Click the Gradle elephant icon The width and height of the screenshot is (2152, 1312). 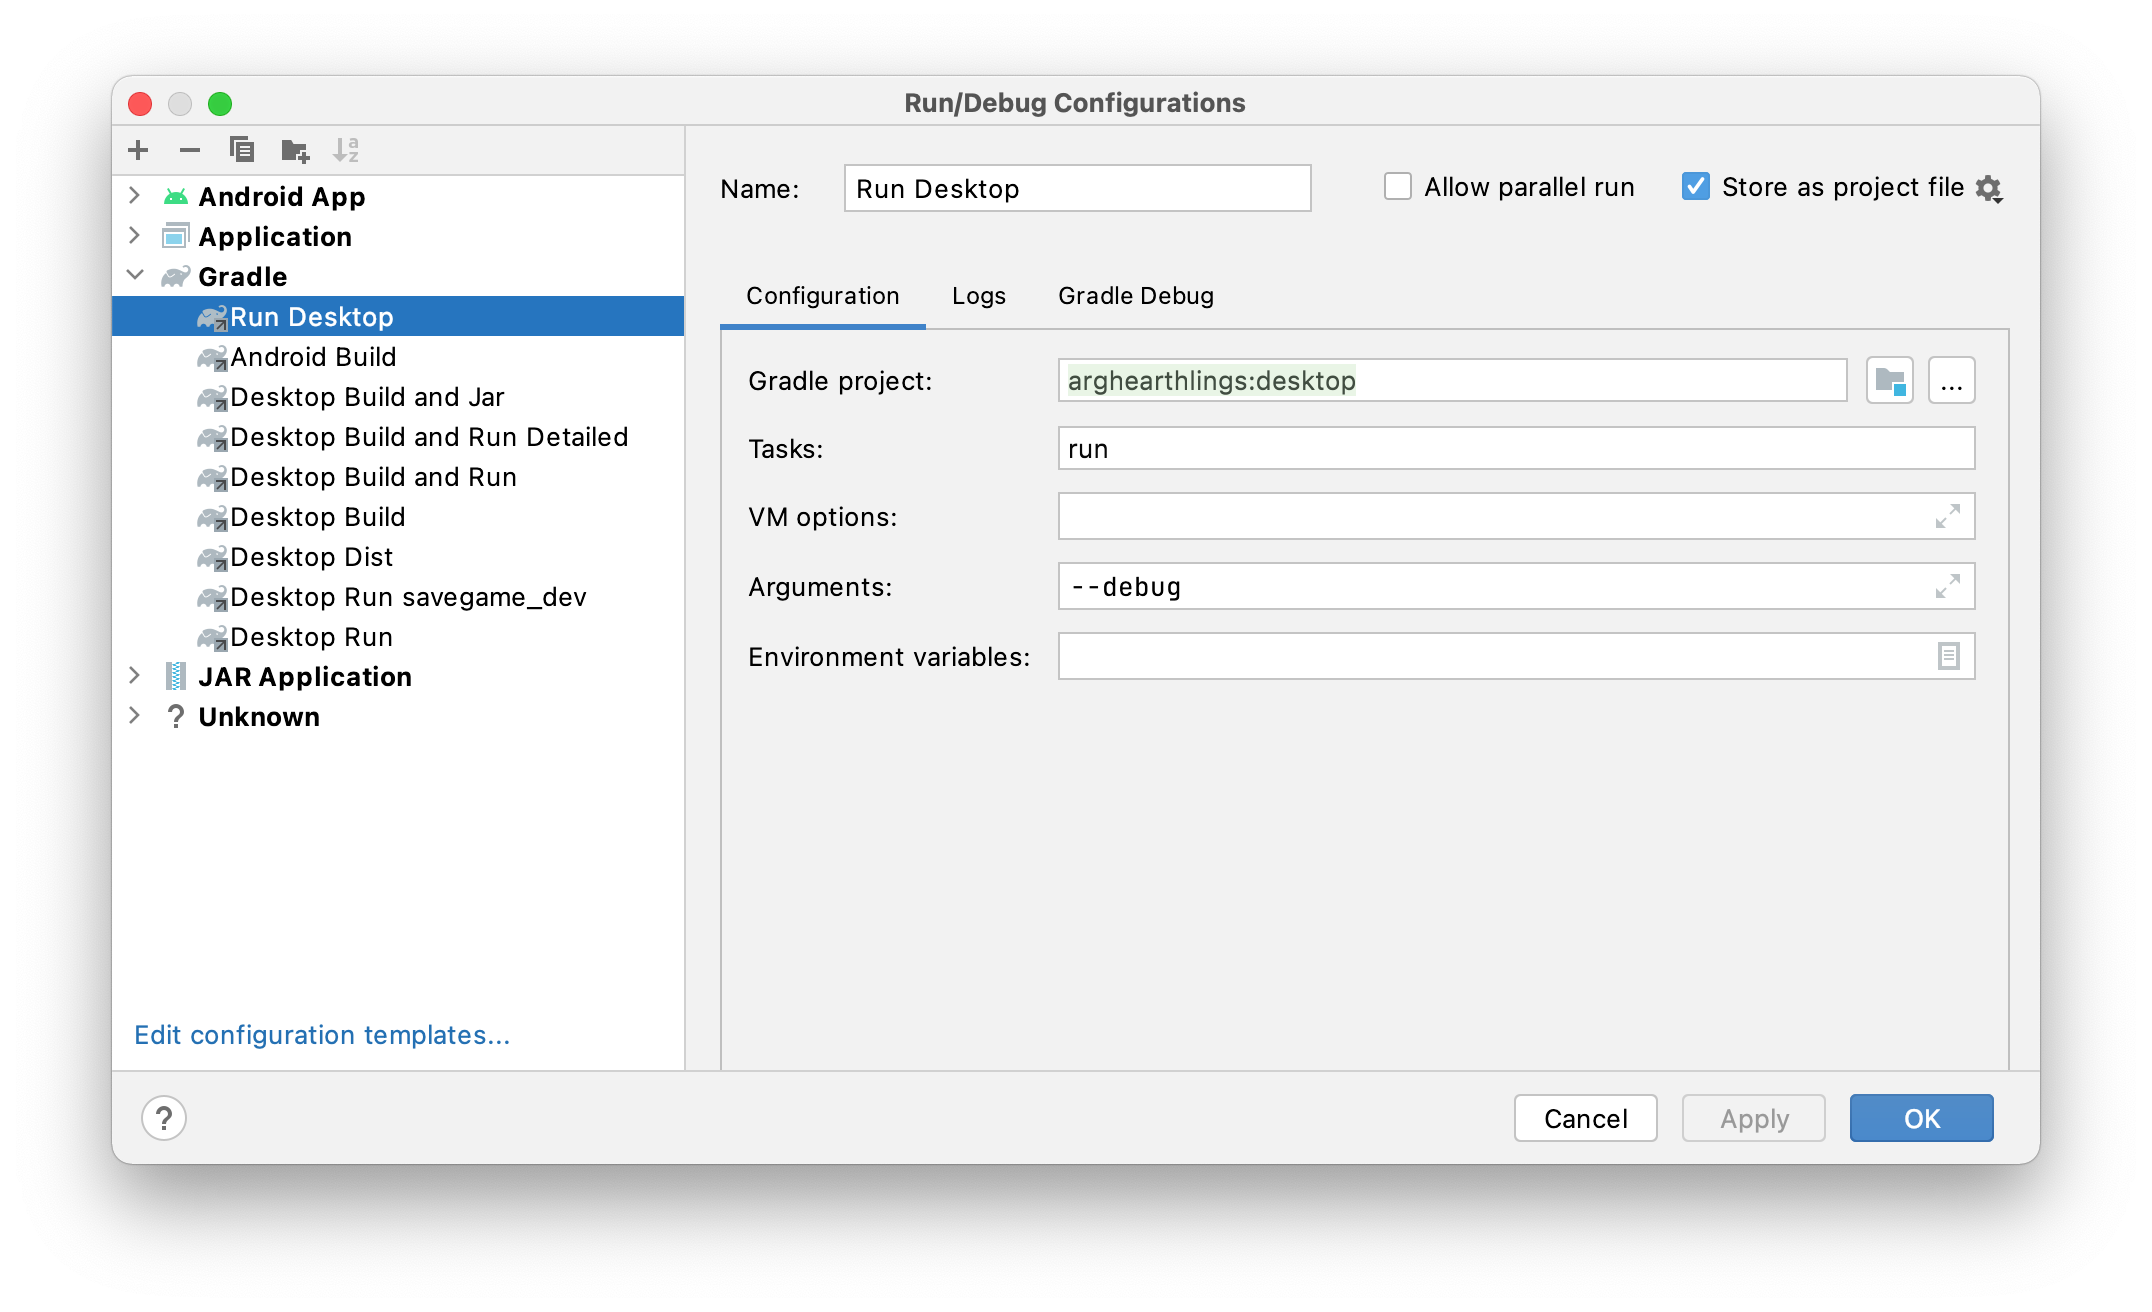click(176, 276)
